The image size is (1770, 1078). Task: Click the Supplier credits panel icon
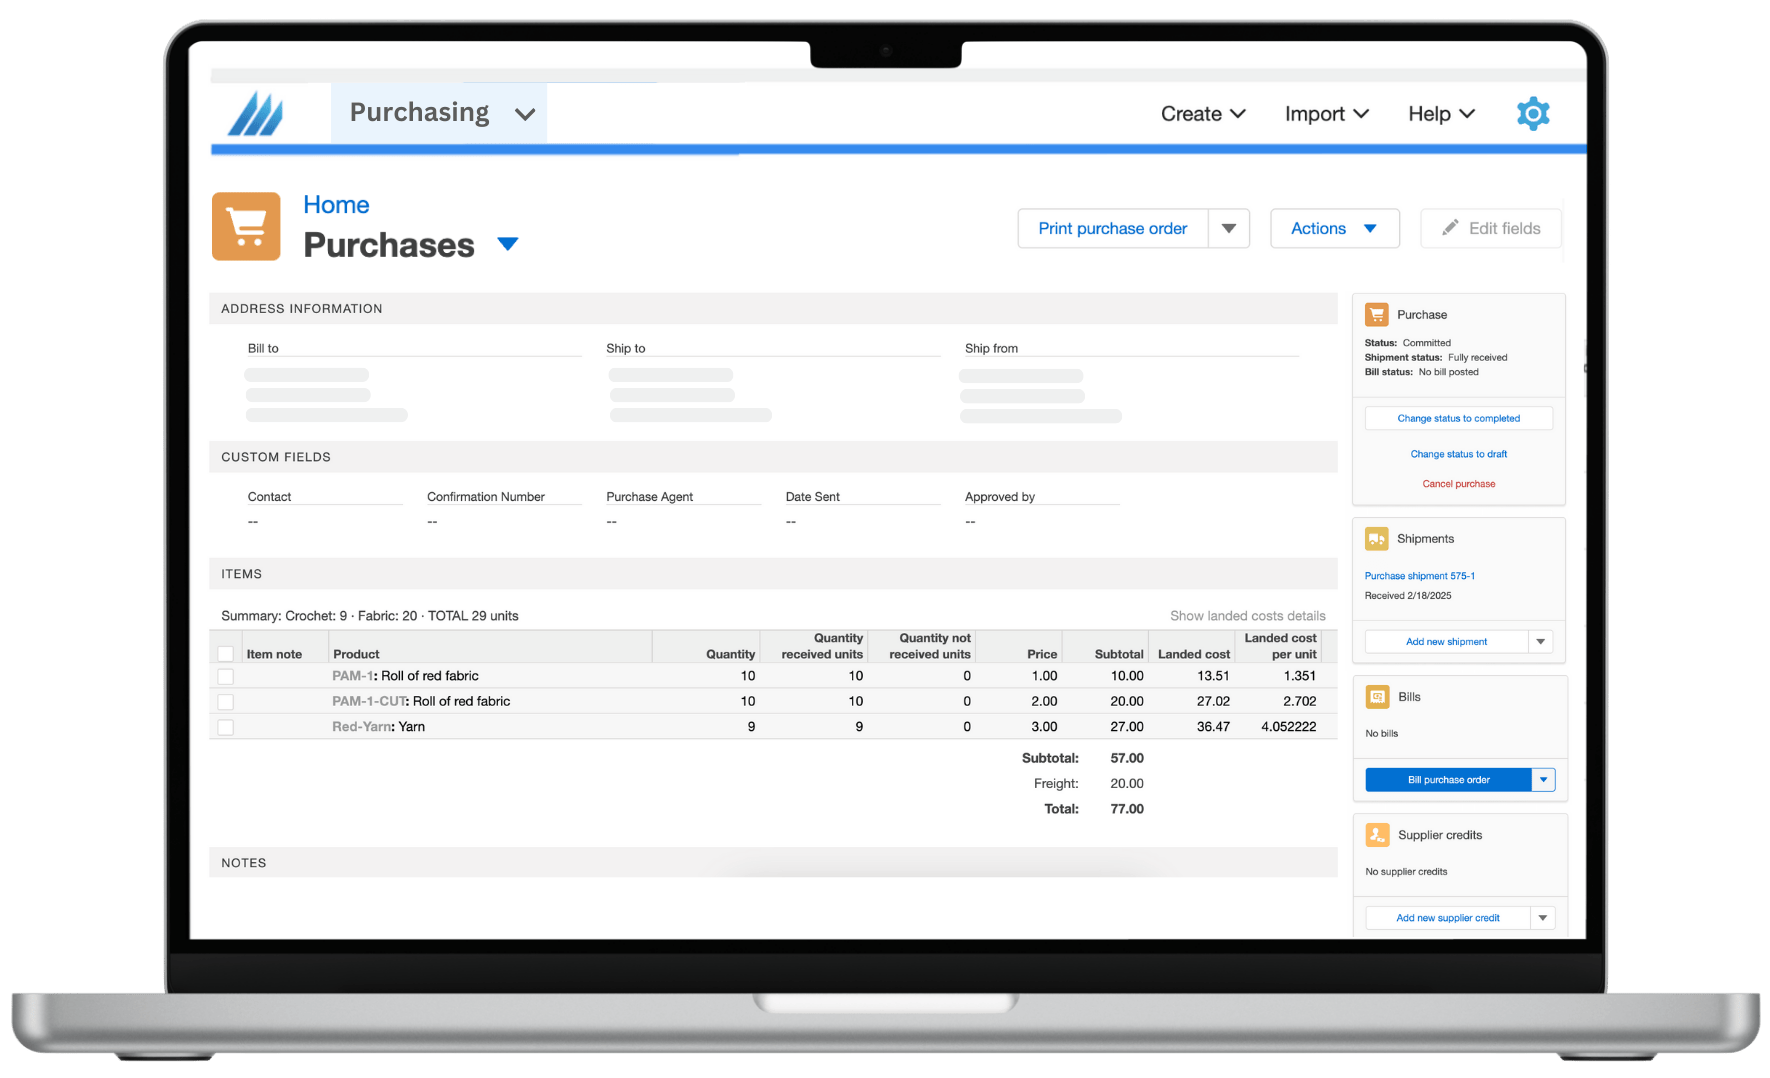(1377, 835)
